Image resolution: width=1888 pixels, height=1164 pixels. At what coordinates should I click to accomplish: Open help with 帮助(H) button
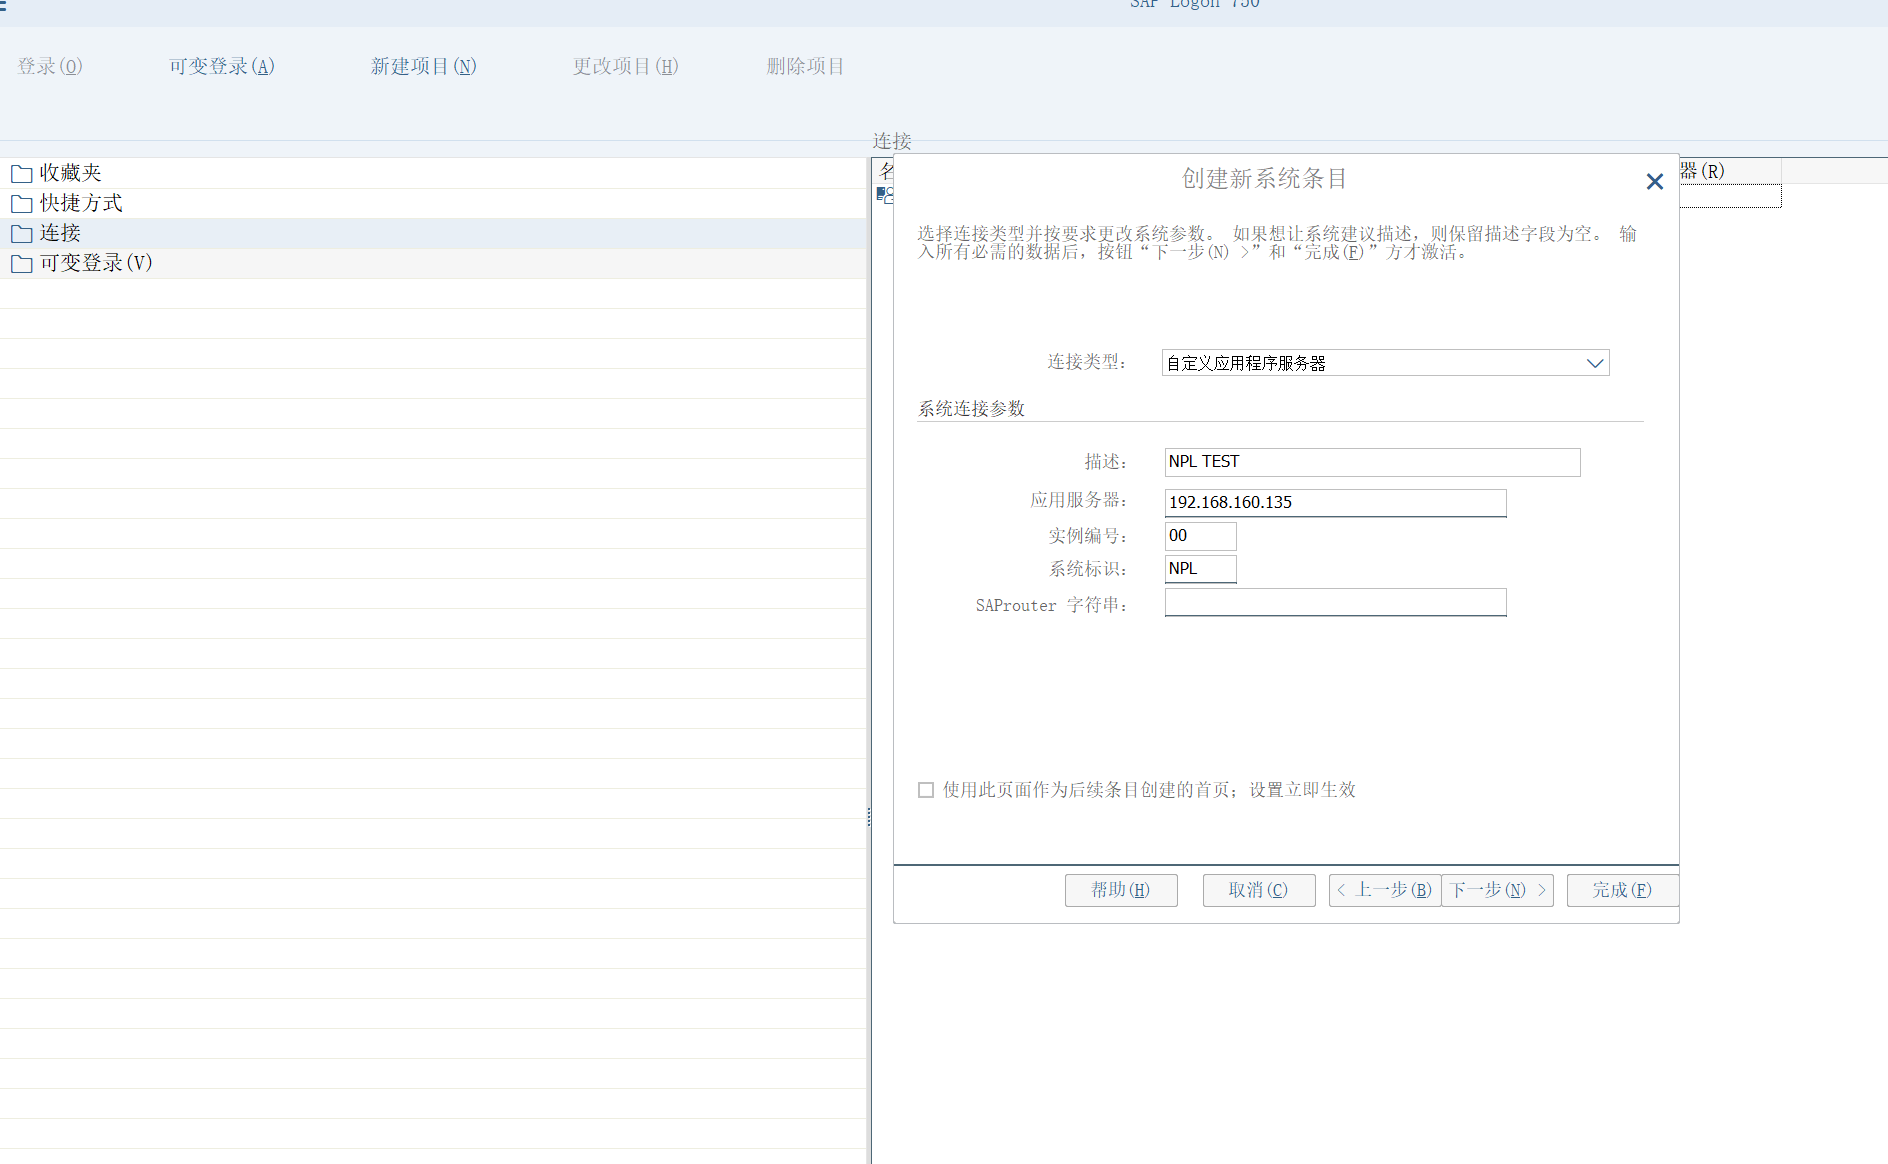[x=1120, y=890]
